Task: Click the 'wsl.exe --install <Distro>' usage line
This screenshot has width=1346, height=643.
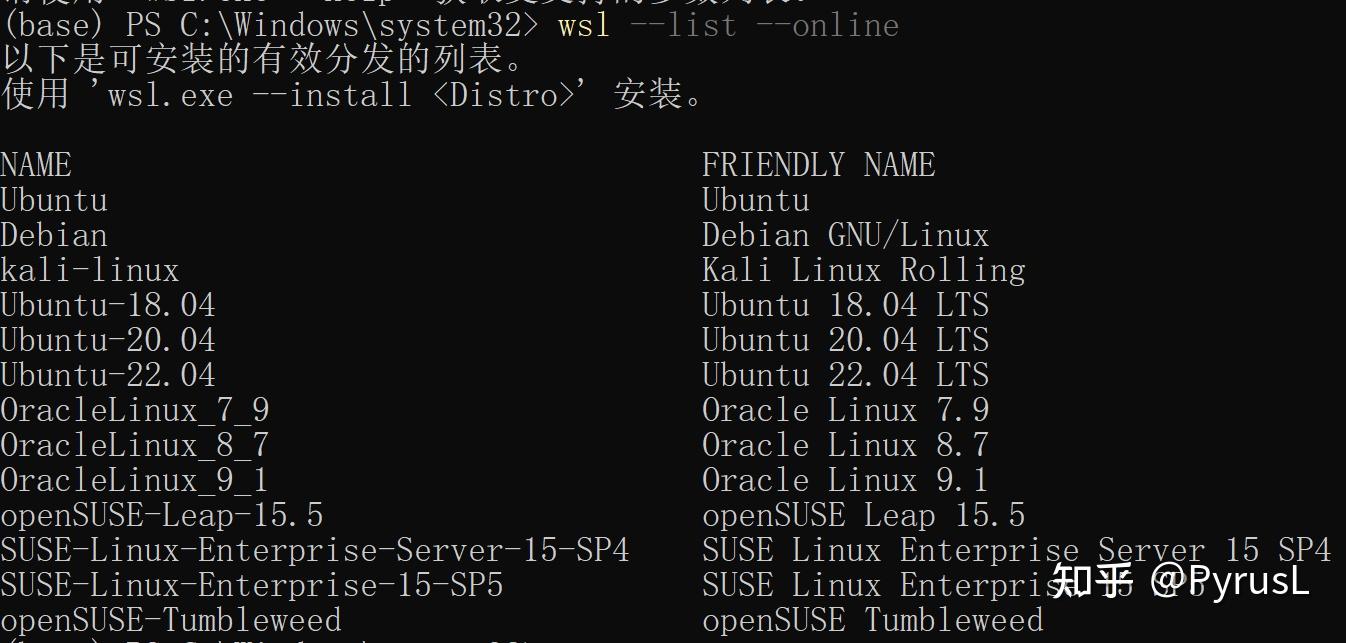Action: (x=355, y=95)
